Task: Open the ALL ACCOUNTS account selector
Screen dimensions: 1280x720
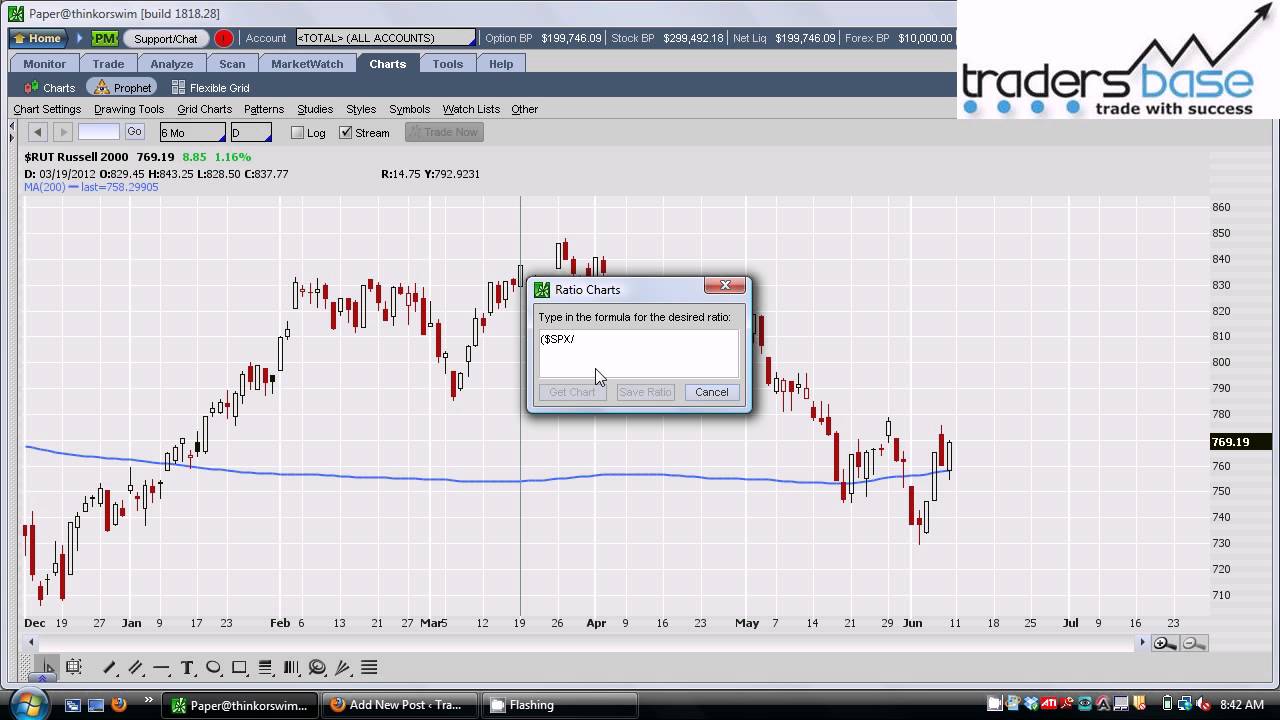Action: tap(385, 38)
